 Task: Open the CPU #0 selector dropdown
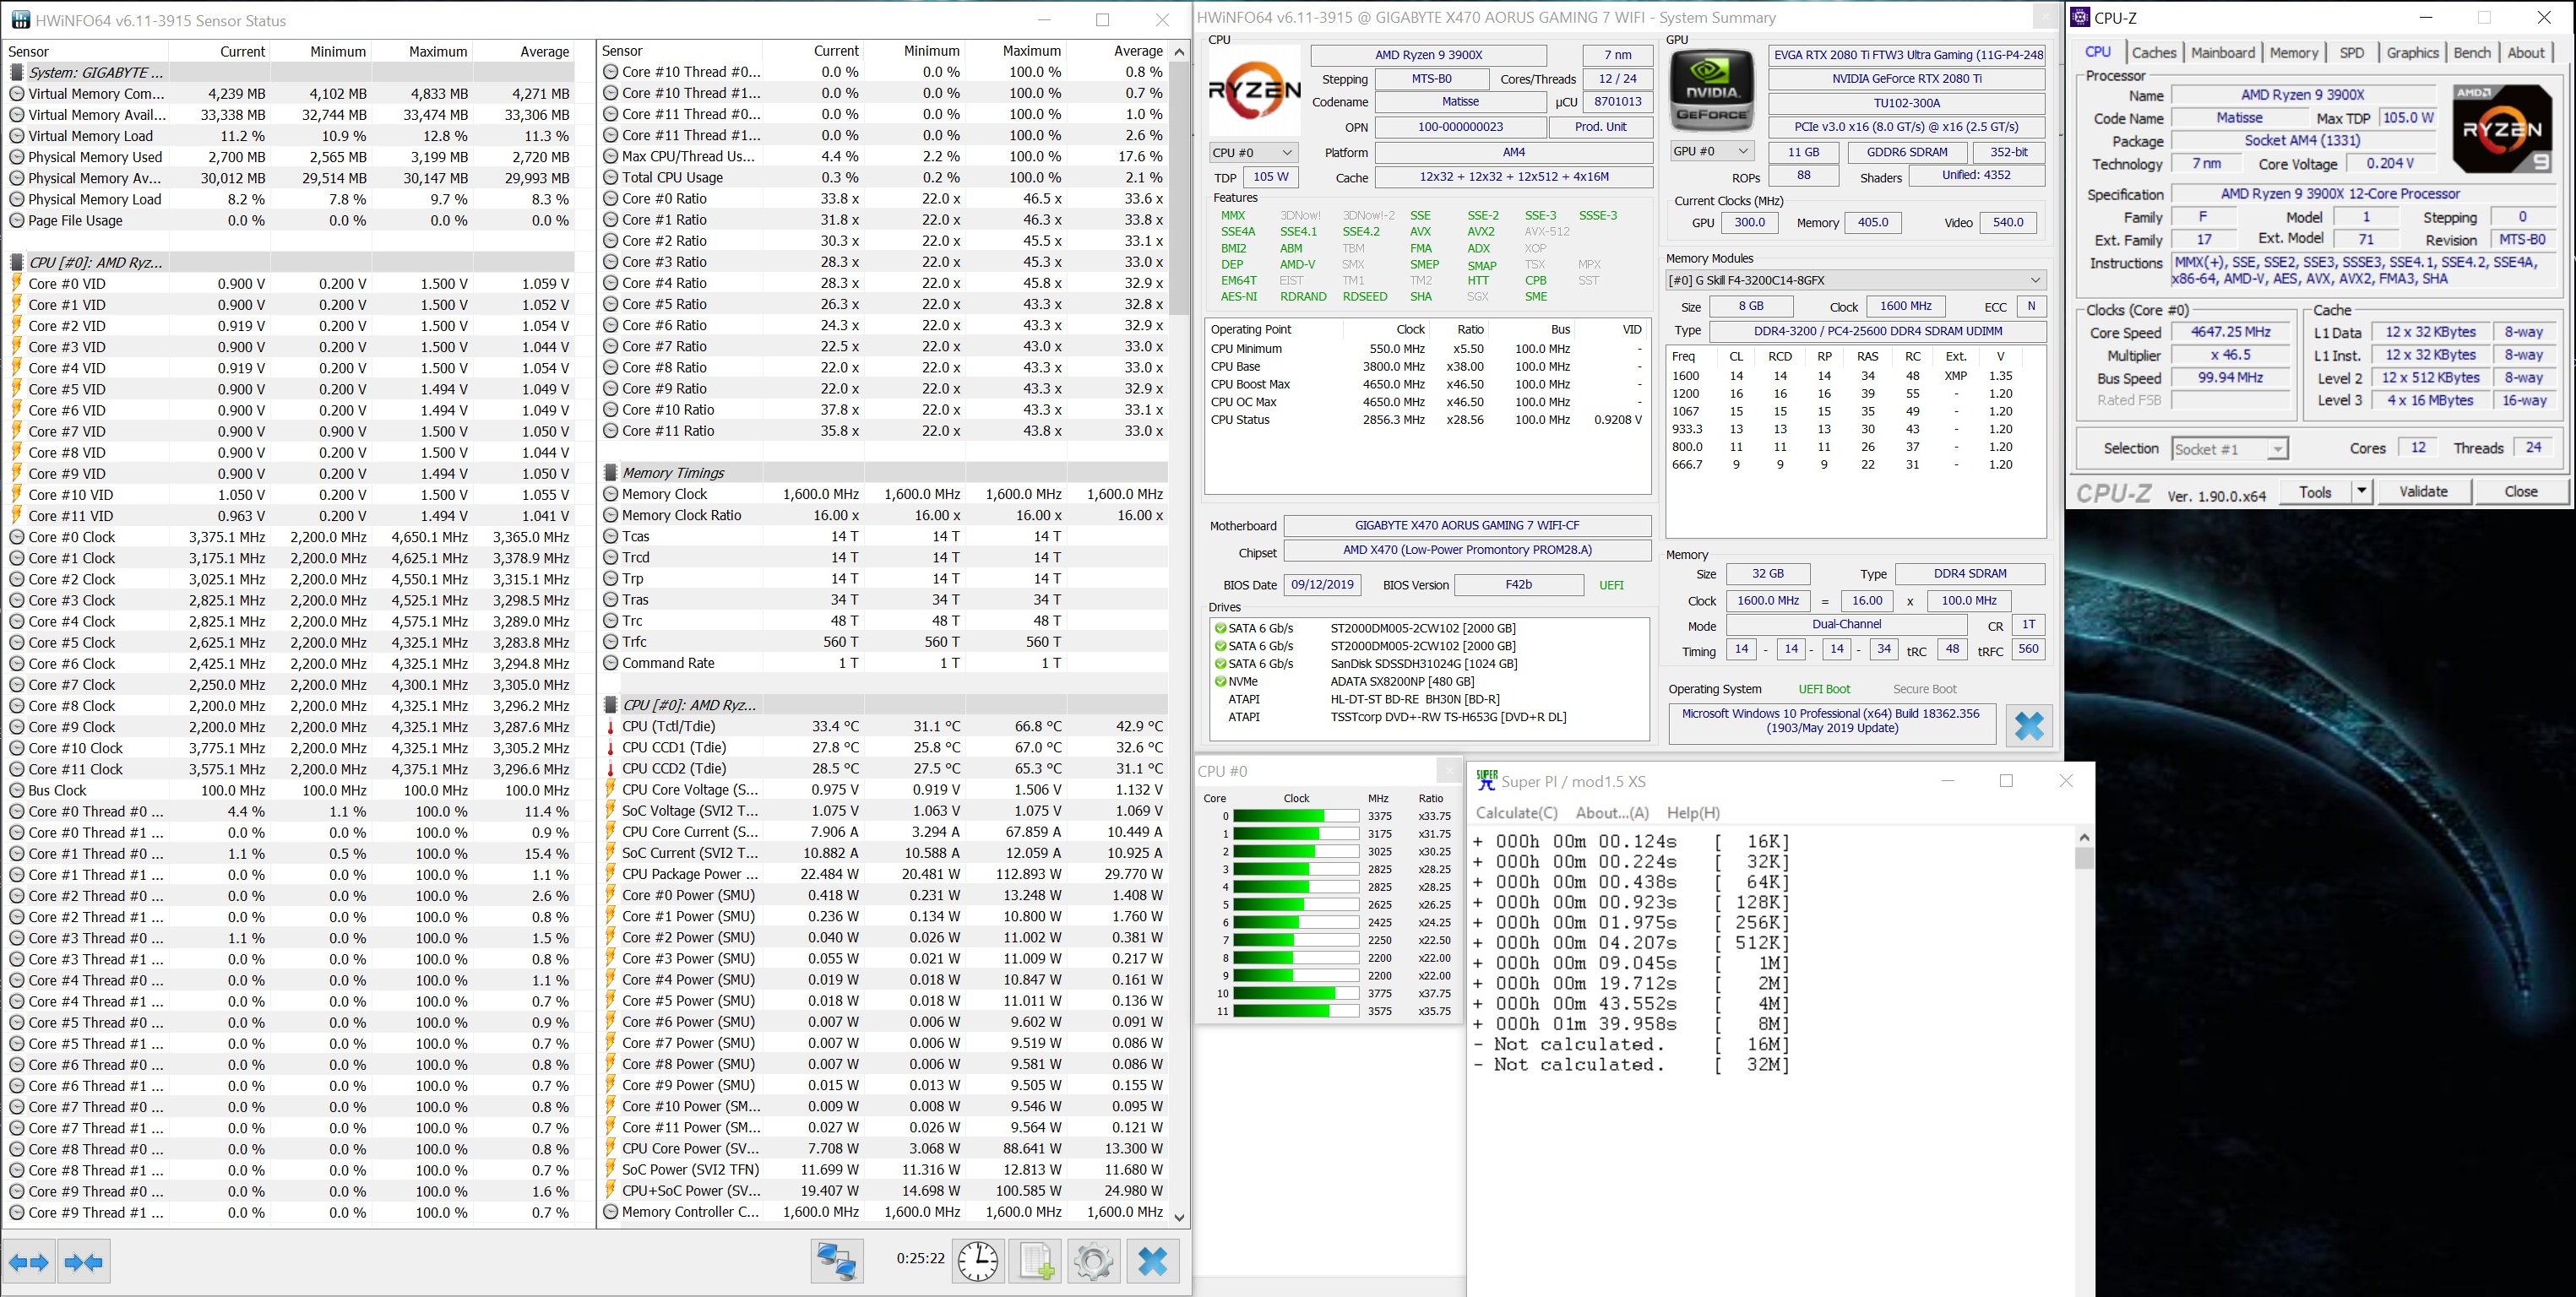(1253, 152)
